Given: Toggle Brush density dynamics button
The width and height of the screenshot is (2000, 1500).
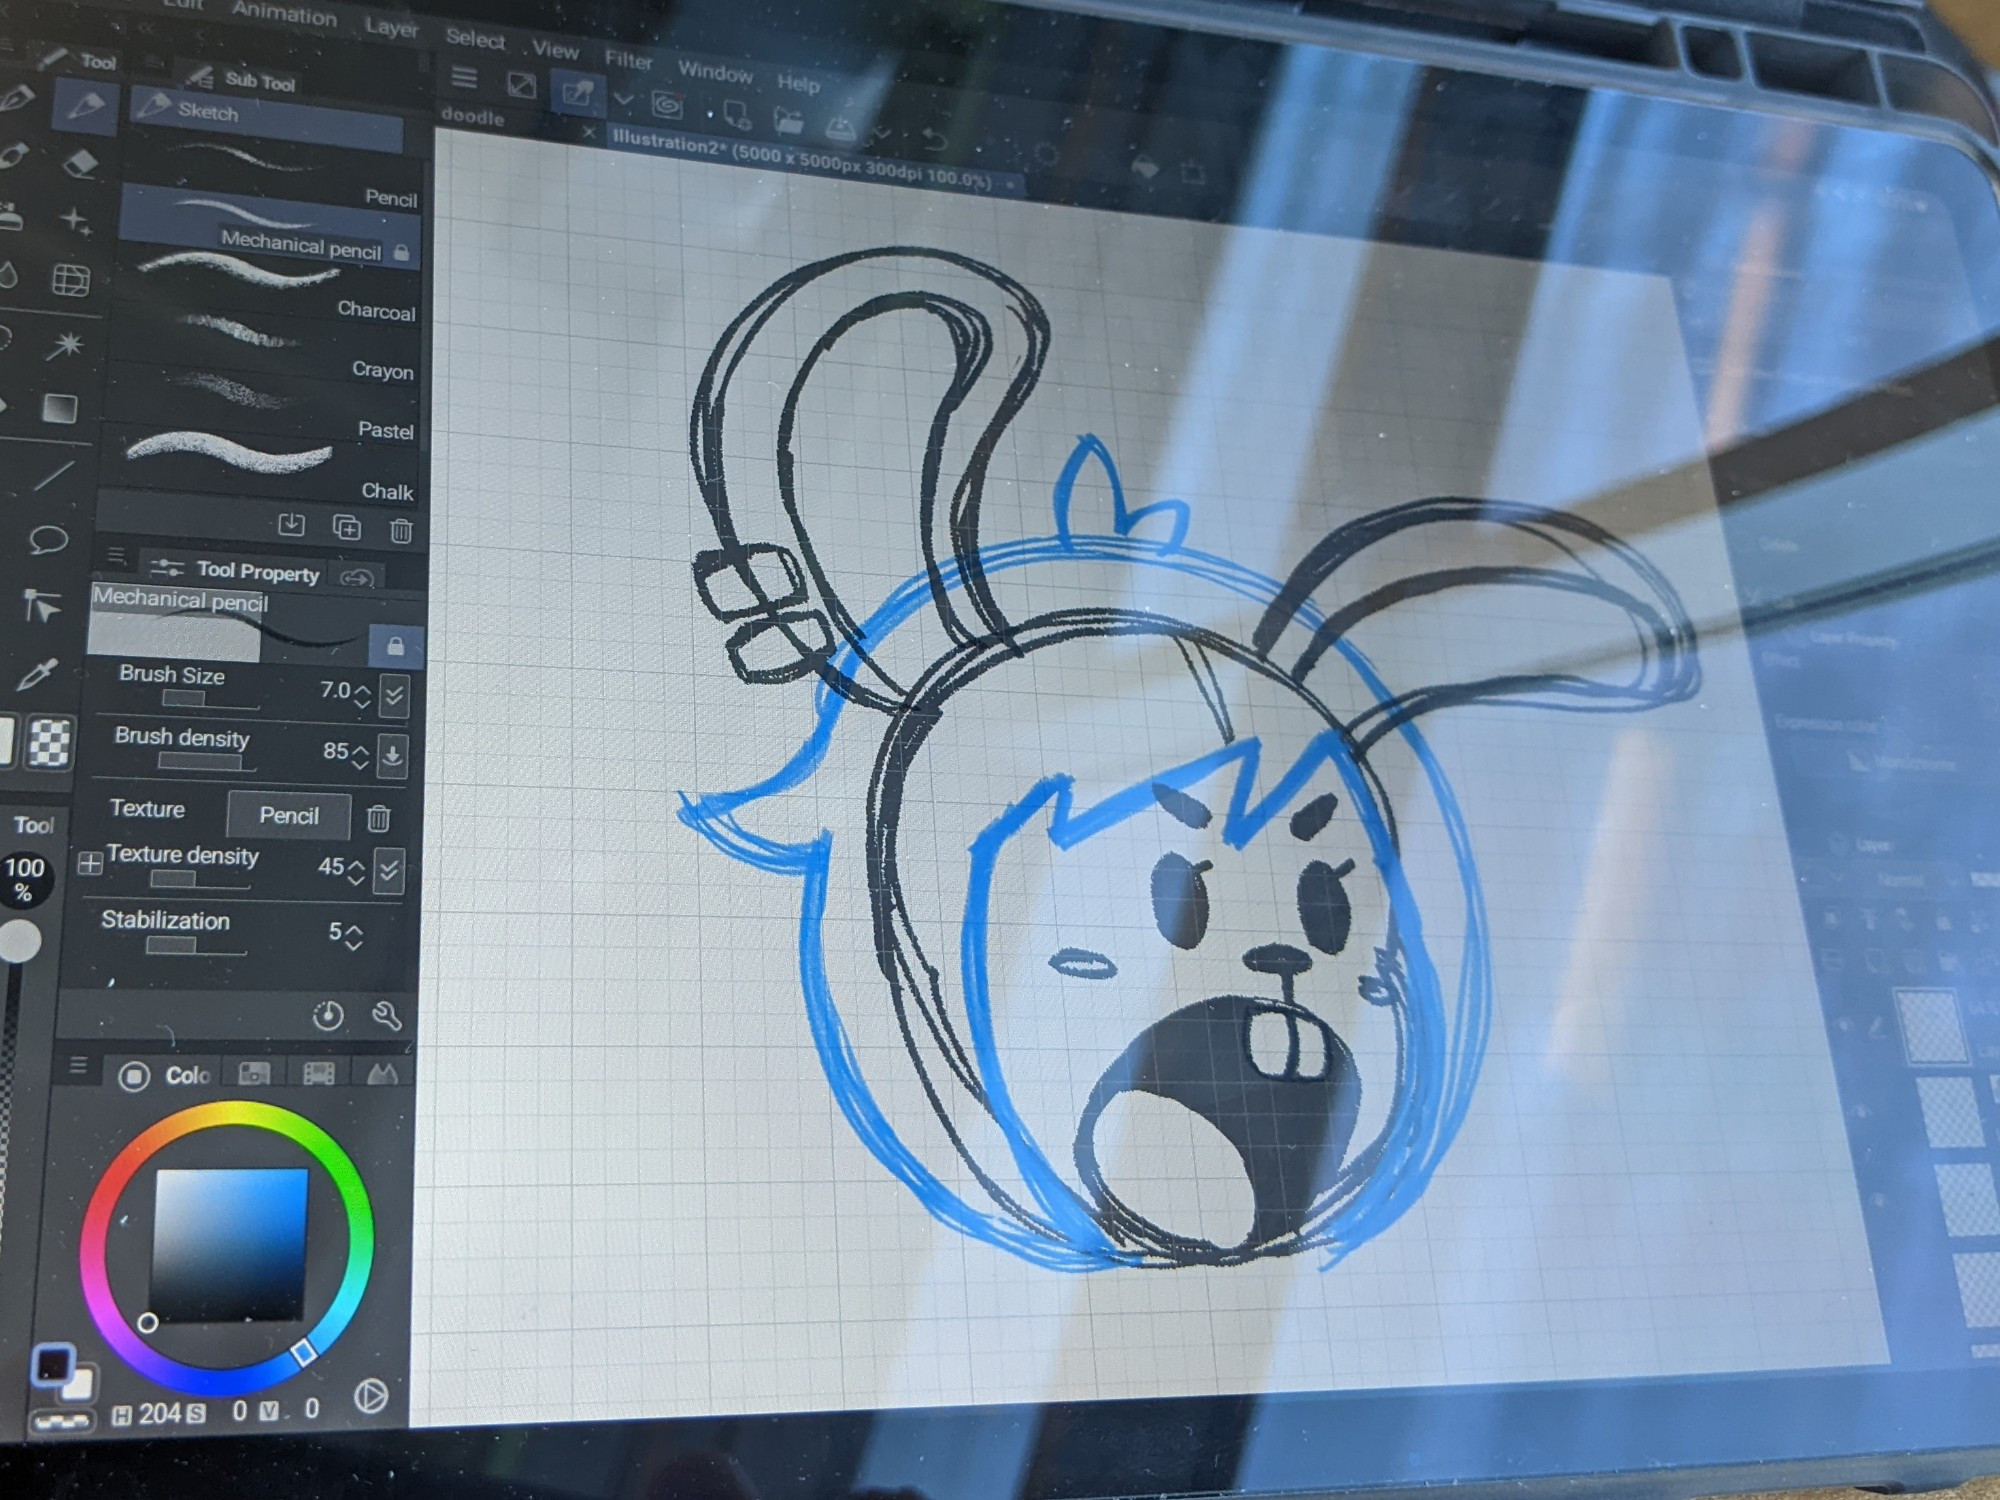Looking at the screenshot, I should click(392, 757).
